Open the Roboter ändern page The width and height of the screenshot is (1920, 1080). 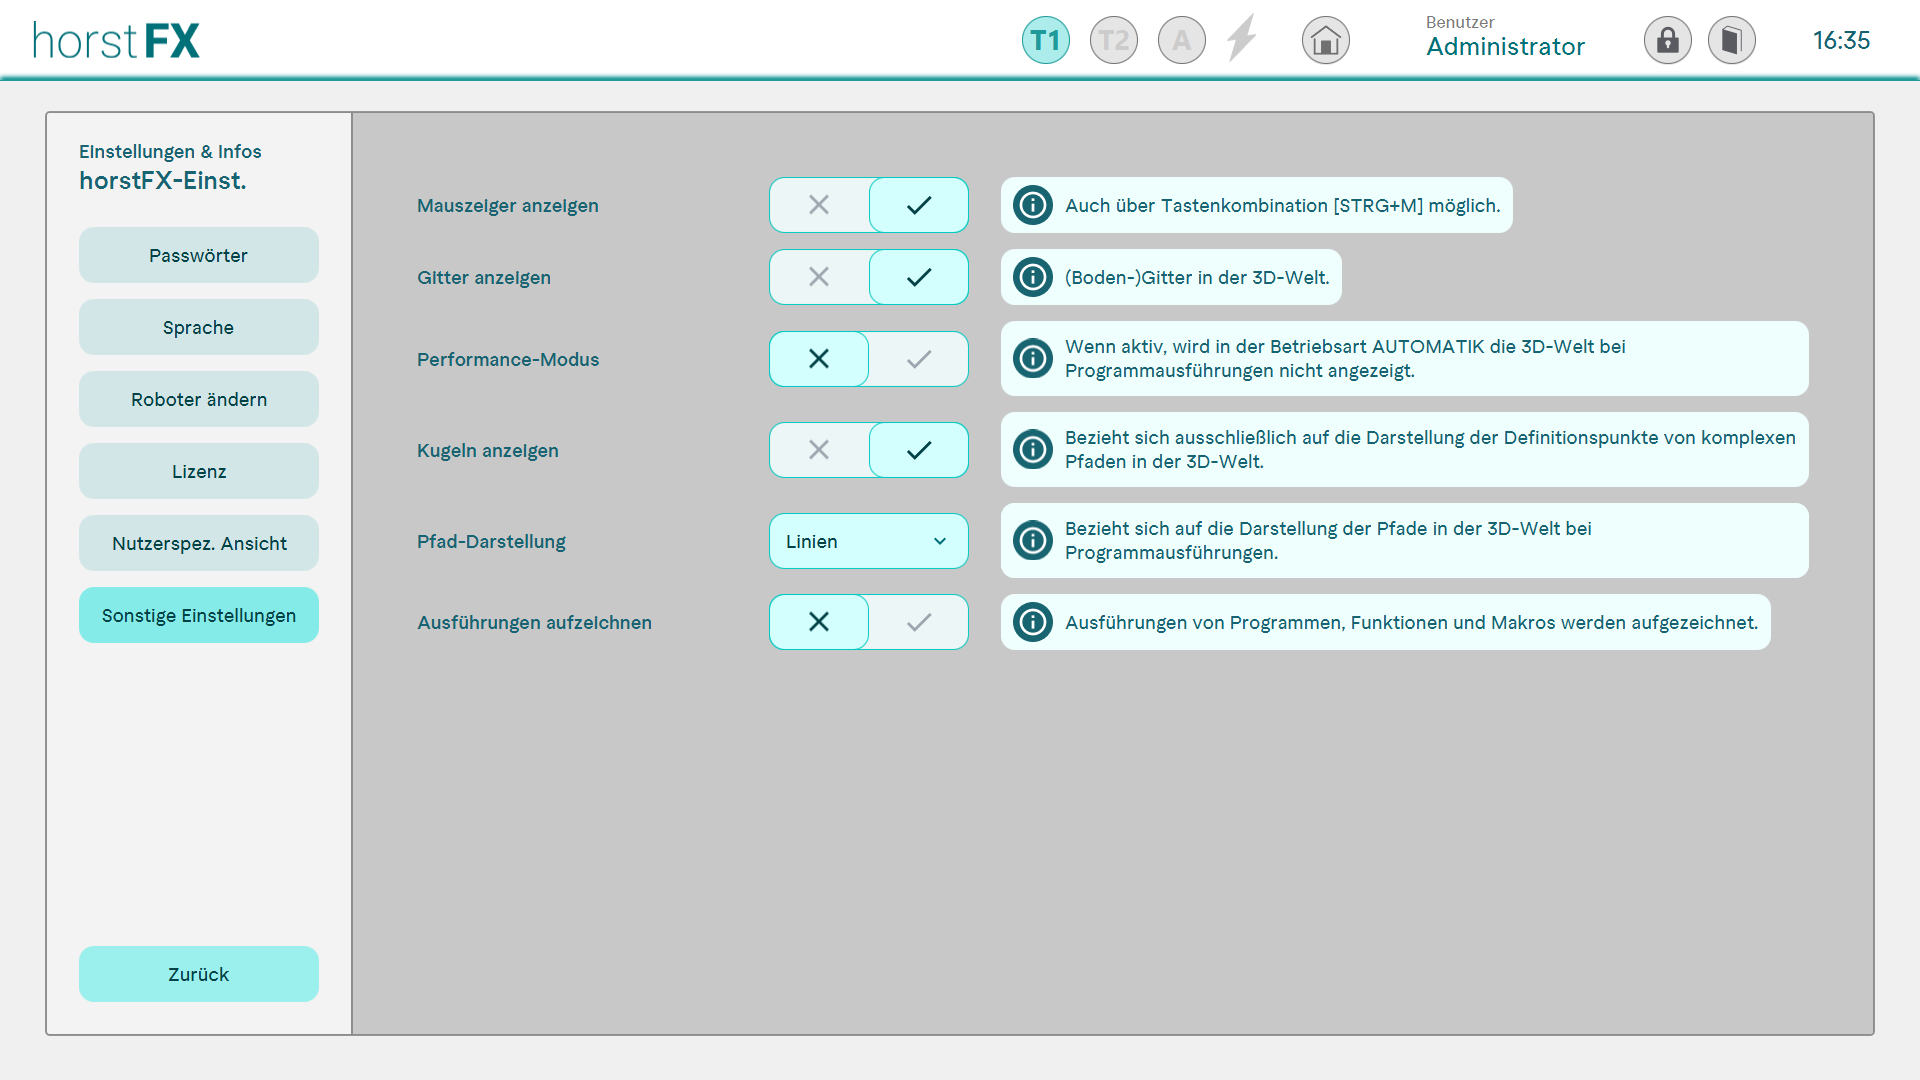pos(198,399)
